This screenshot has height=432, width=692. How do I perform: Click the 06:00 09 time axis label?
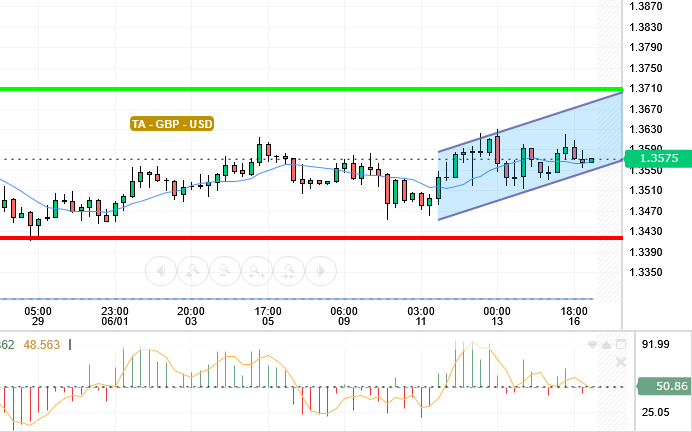click(344, 316)
